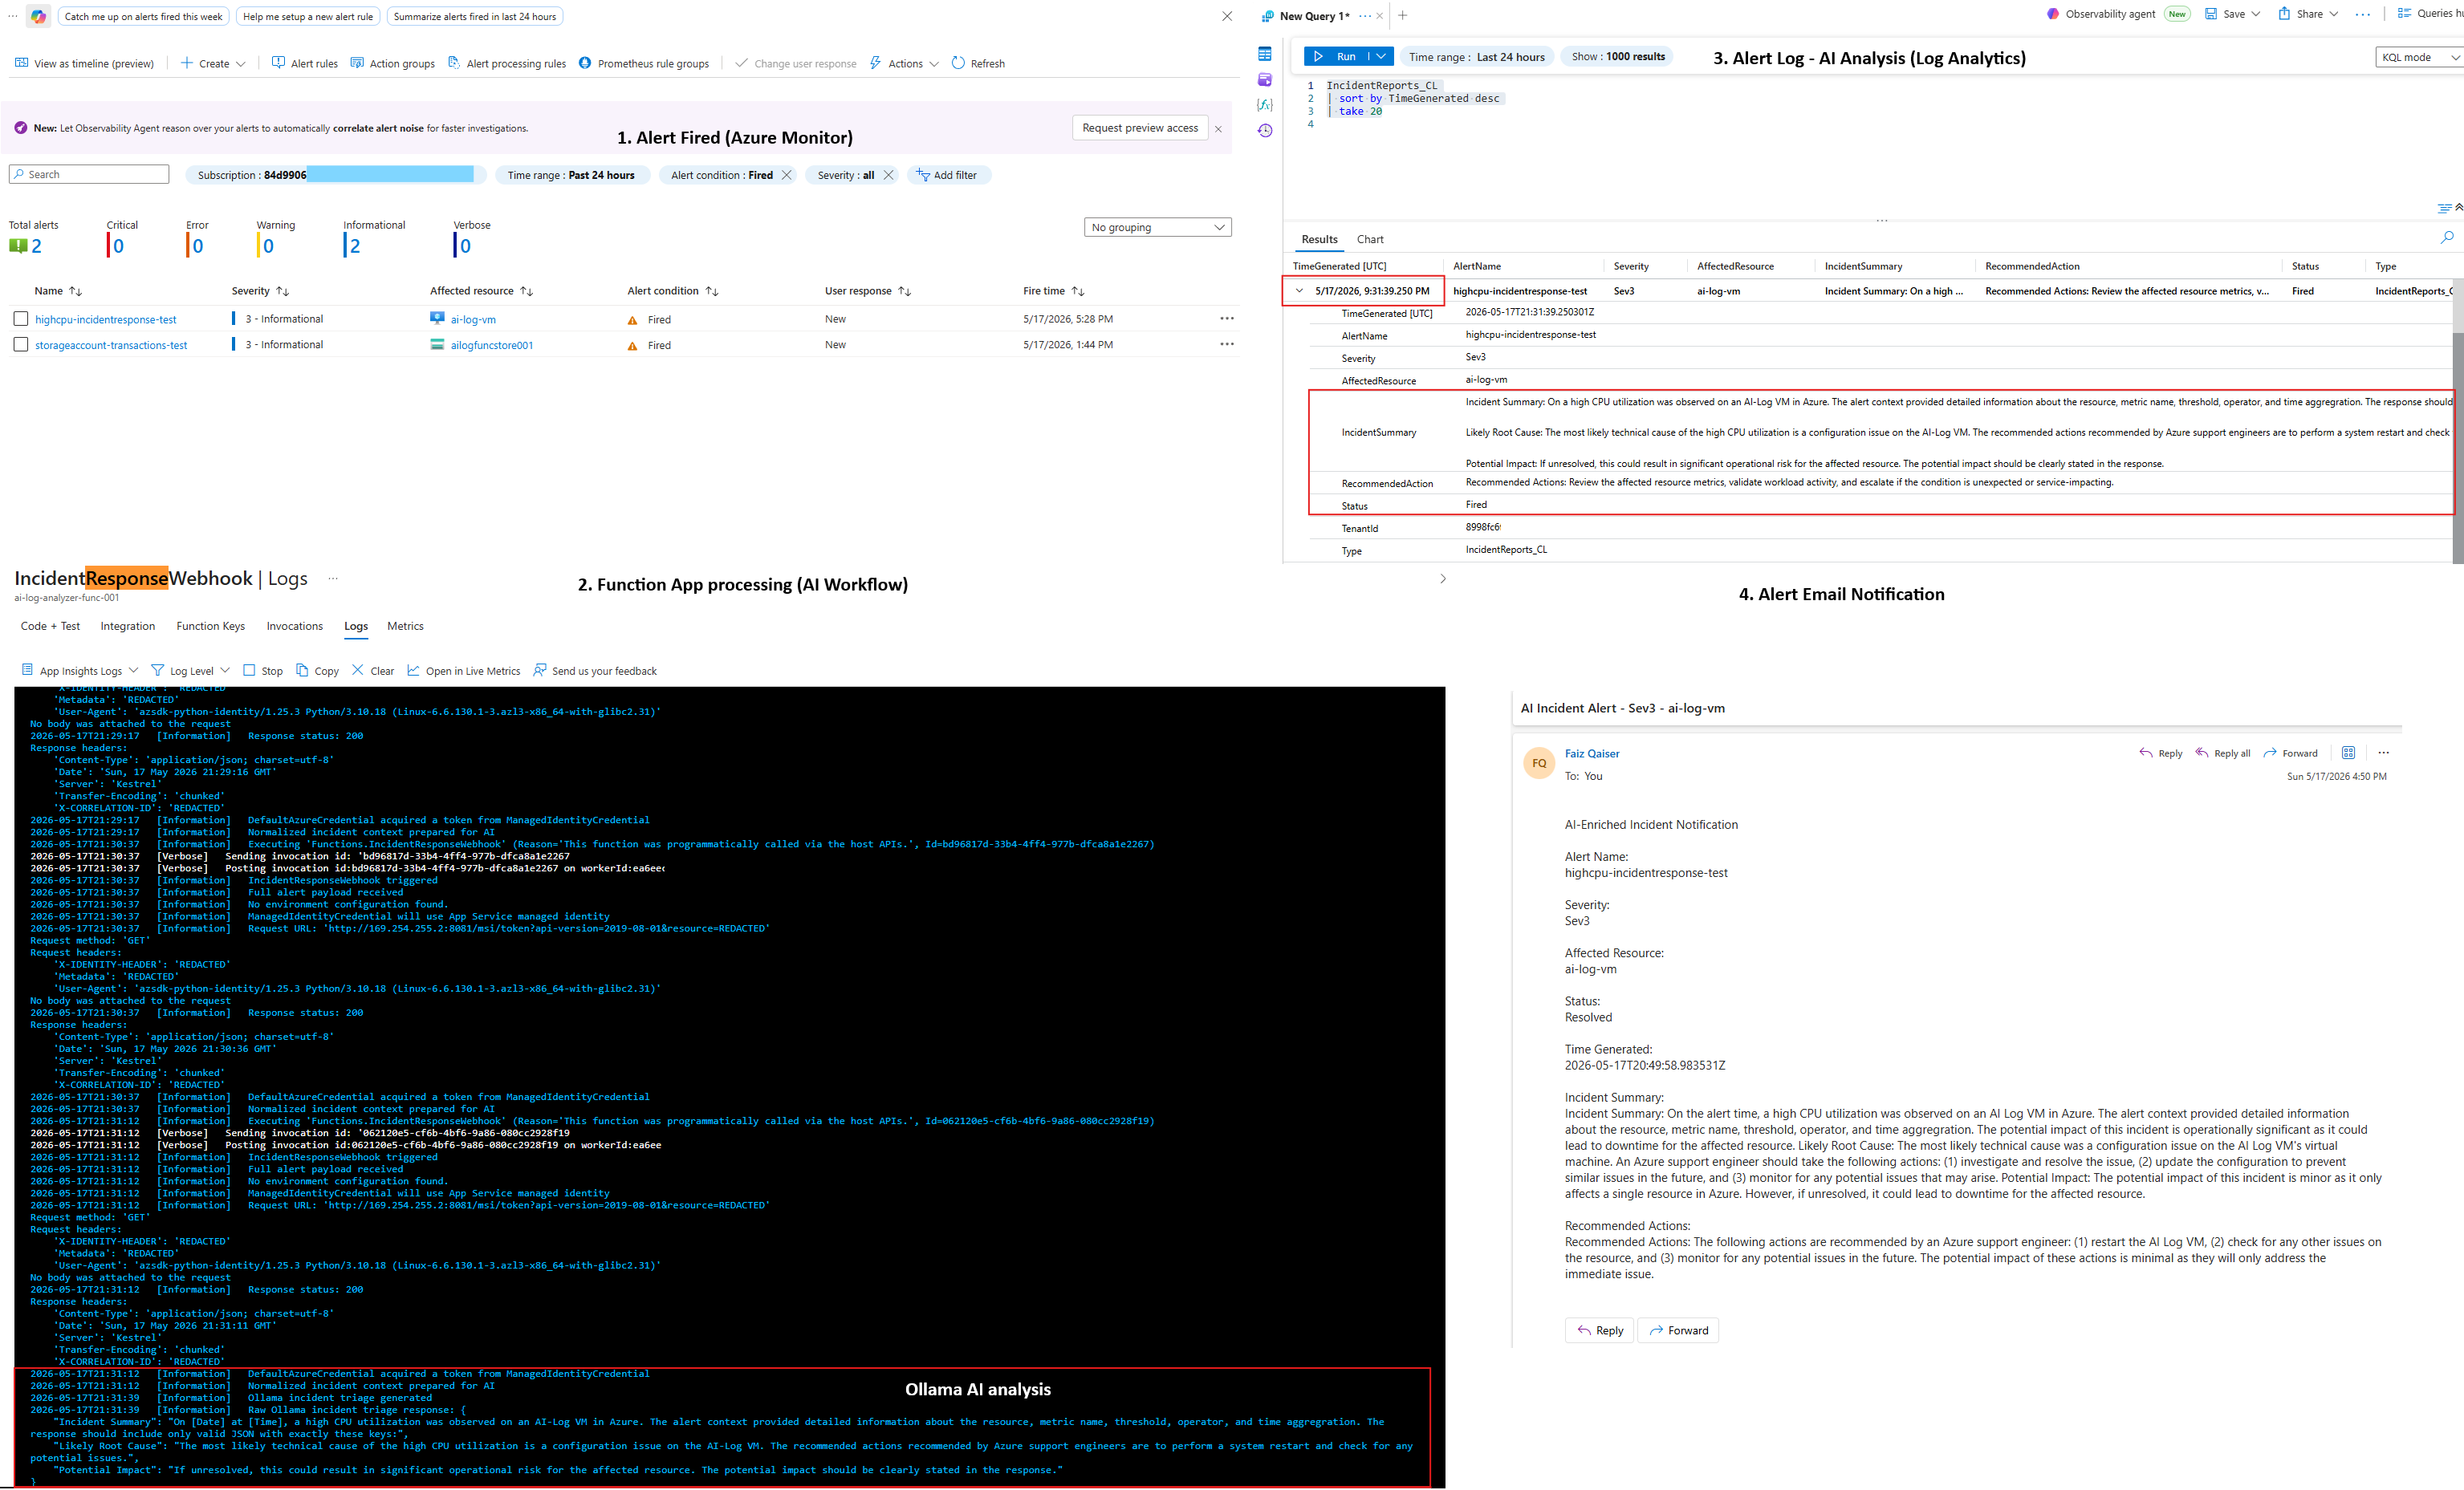Stop the log stream

[x=263, y=671]
